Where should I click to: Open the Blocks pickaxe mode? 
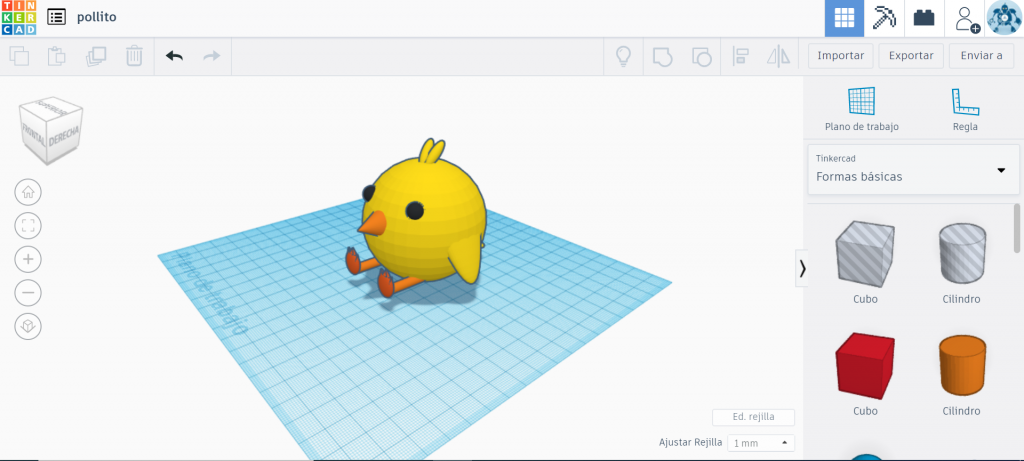pyautogui.click(x=884, y=18)
